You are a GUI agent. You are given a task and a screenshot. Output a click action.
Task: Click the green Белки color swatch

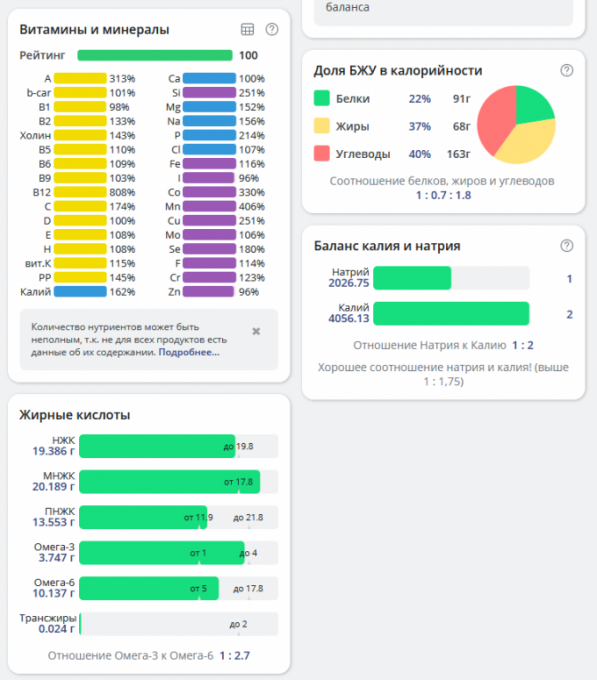click(x=322, y=98)
